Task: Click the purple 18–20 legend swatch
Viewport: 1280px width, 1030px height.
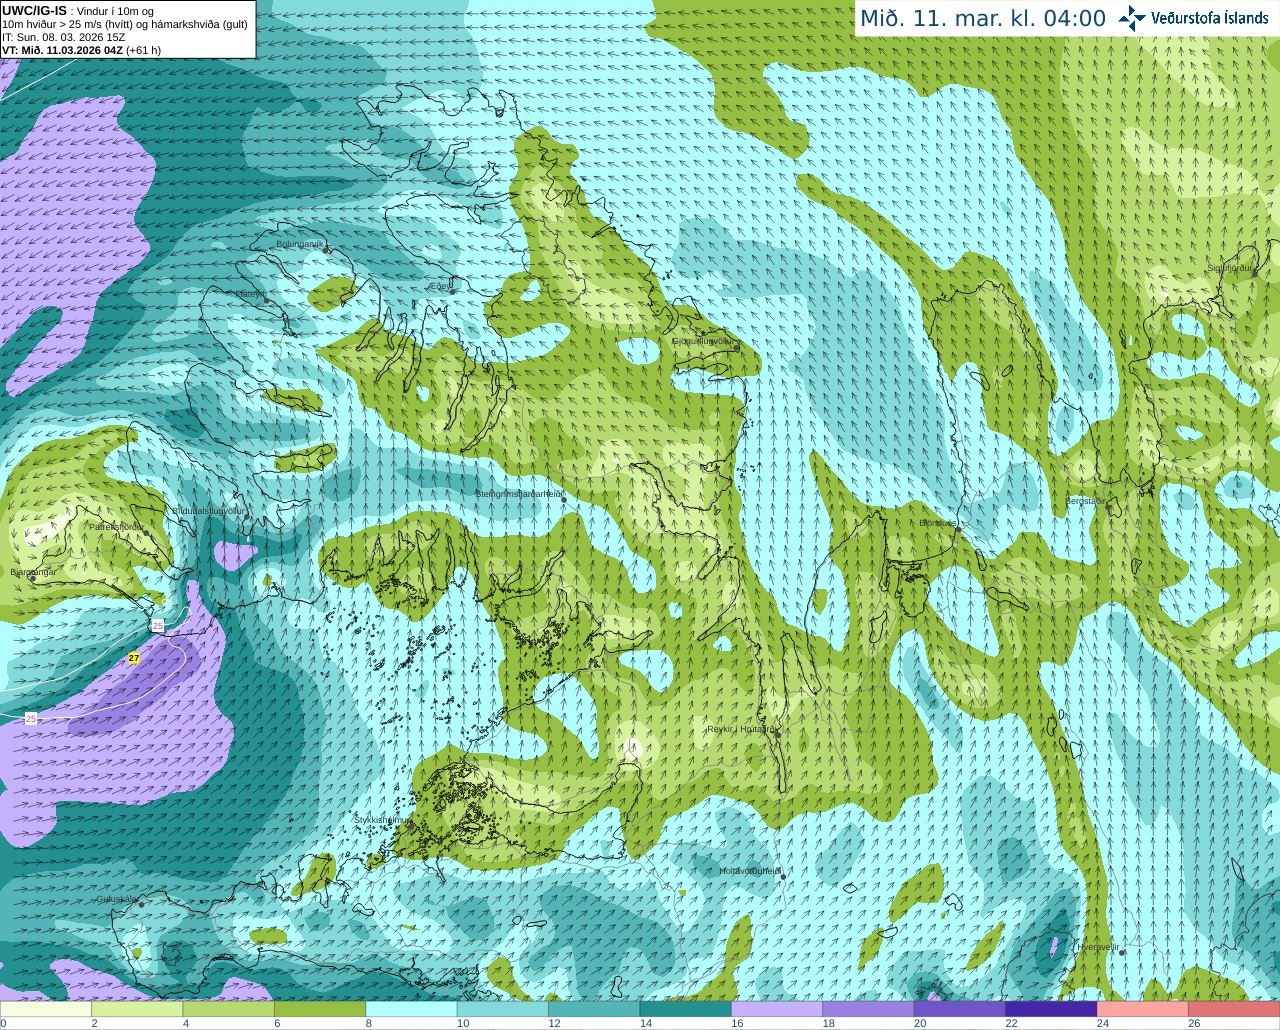Action: [x=869, y=1009]
